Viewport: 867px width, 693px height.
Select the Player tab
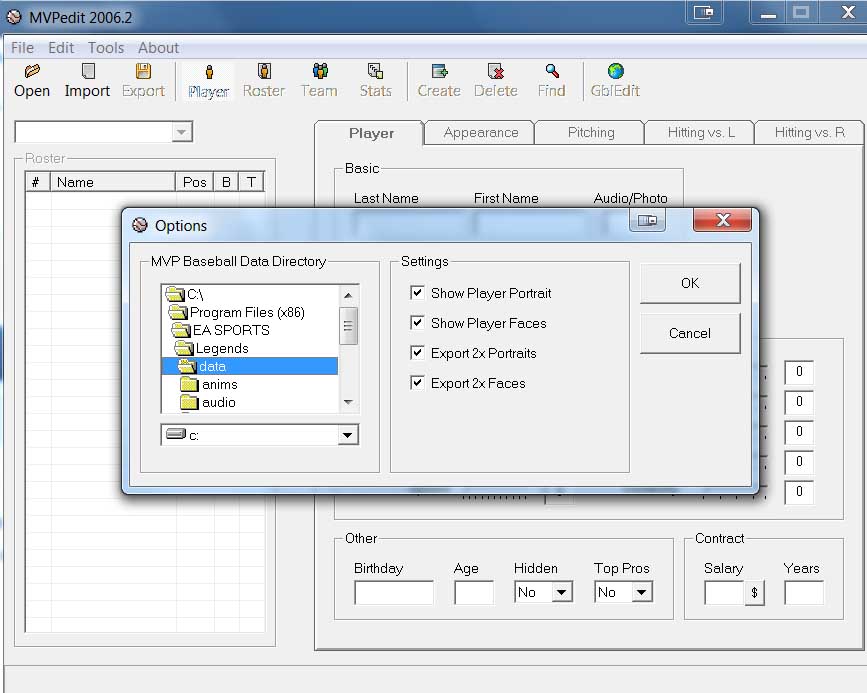click(x=370, y=133)
